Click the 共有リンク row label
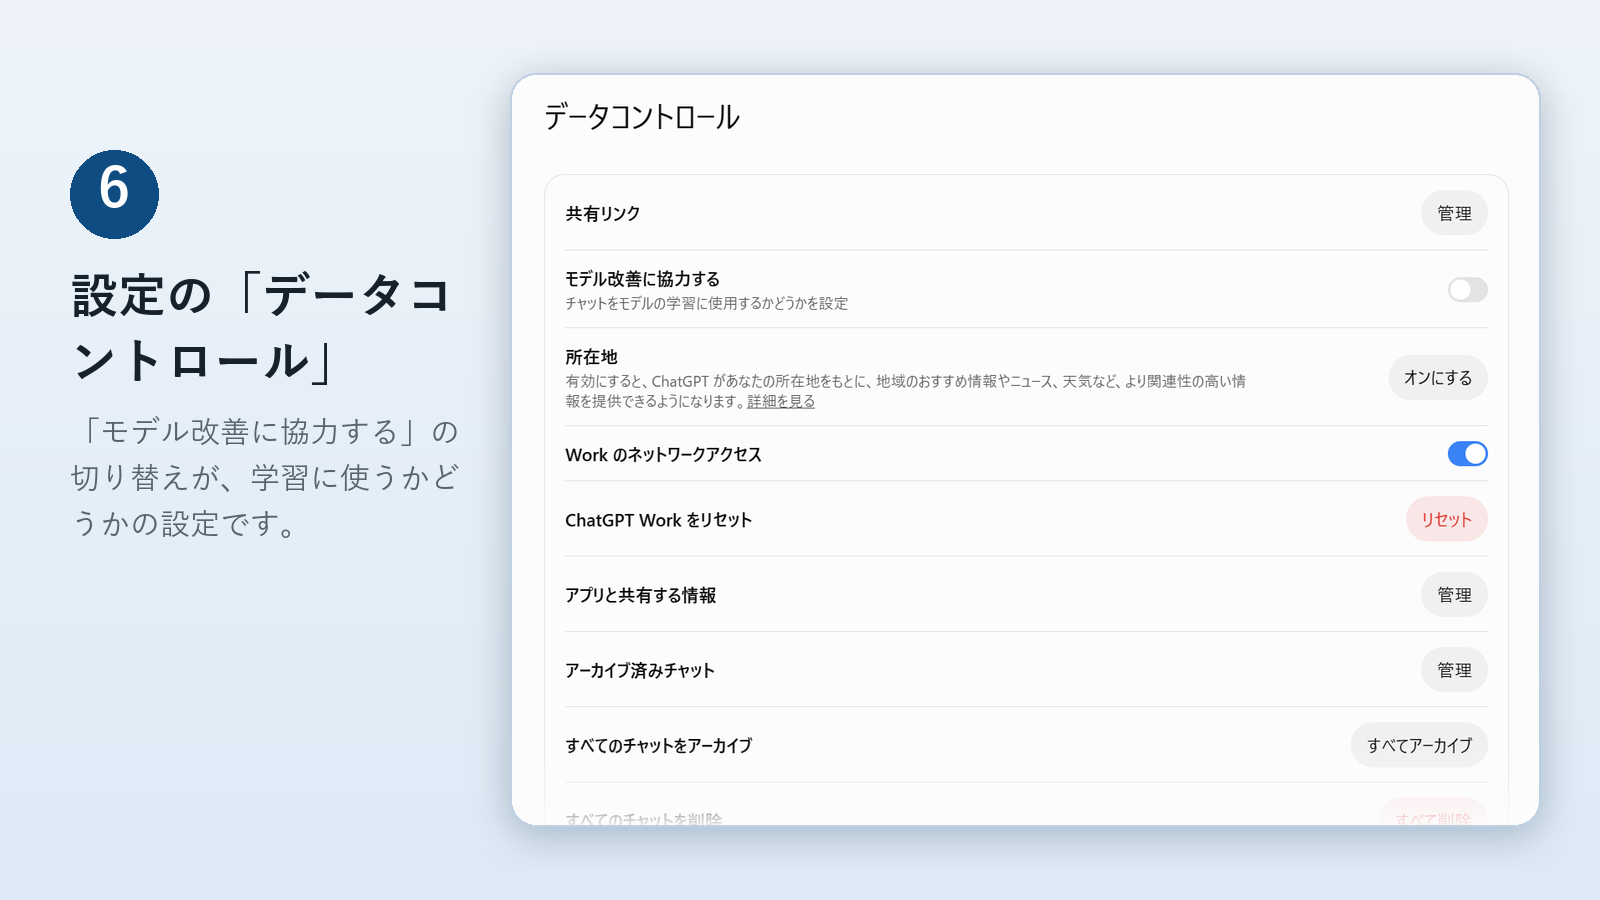This screenshot has height=900, width=1600. 603,214
